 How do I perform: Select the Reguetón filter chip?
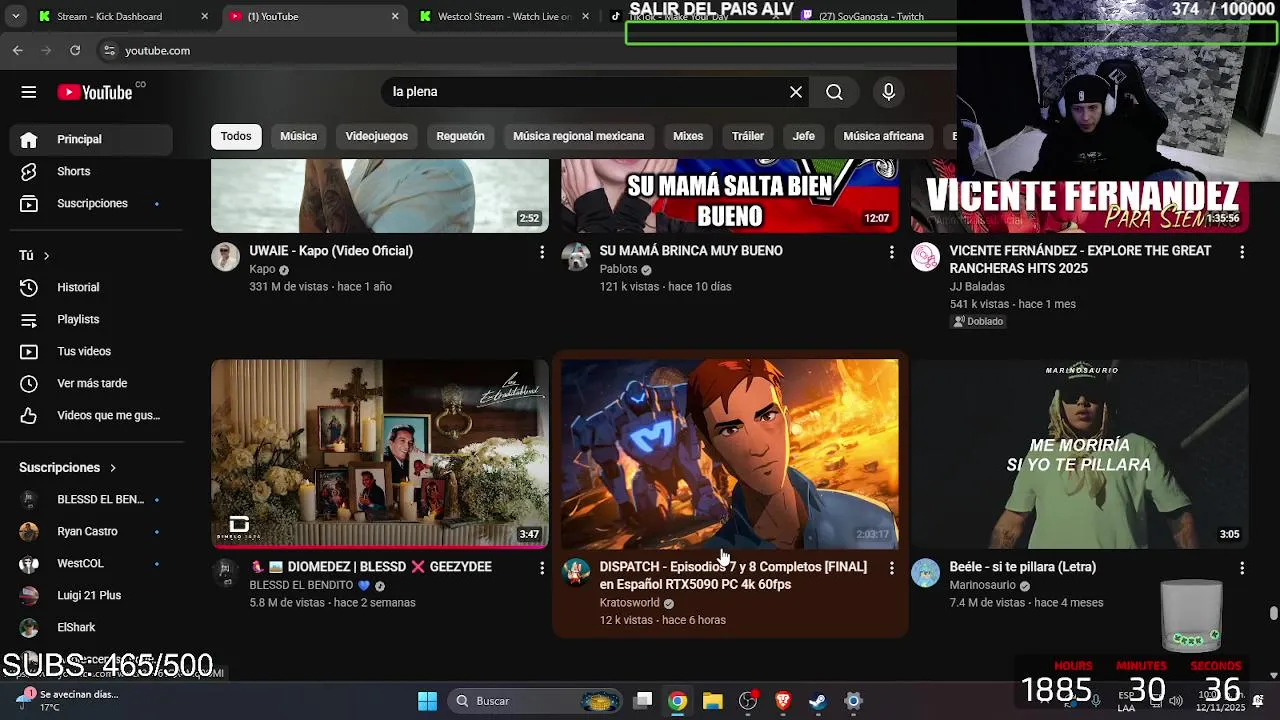click(x=460, y=136)
